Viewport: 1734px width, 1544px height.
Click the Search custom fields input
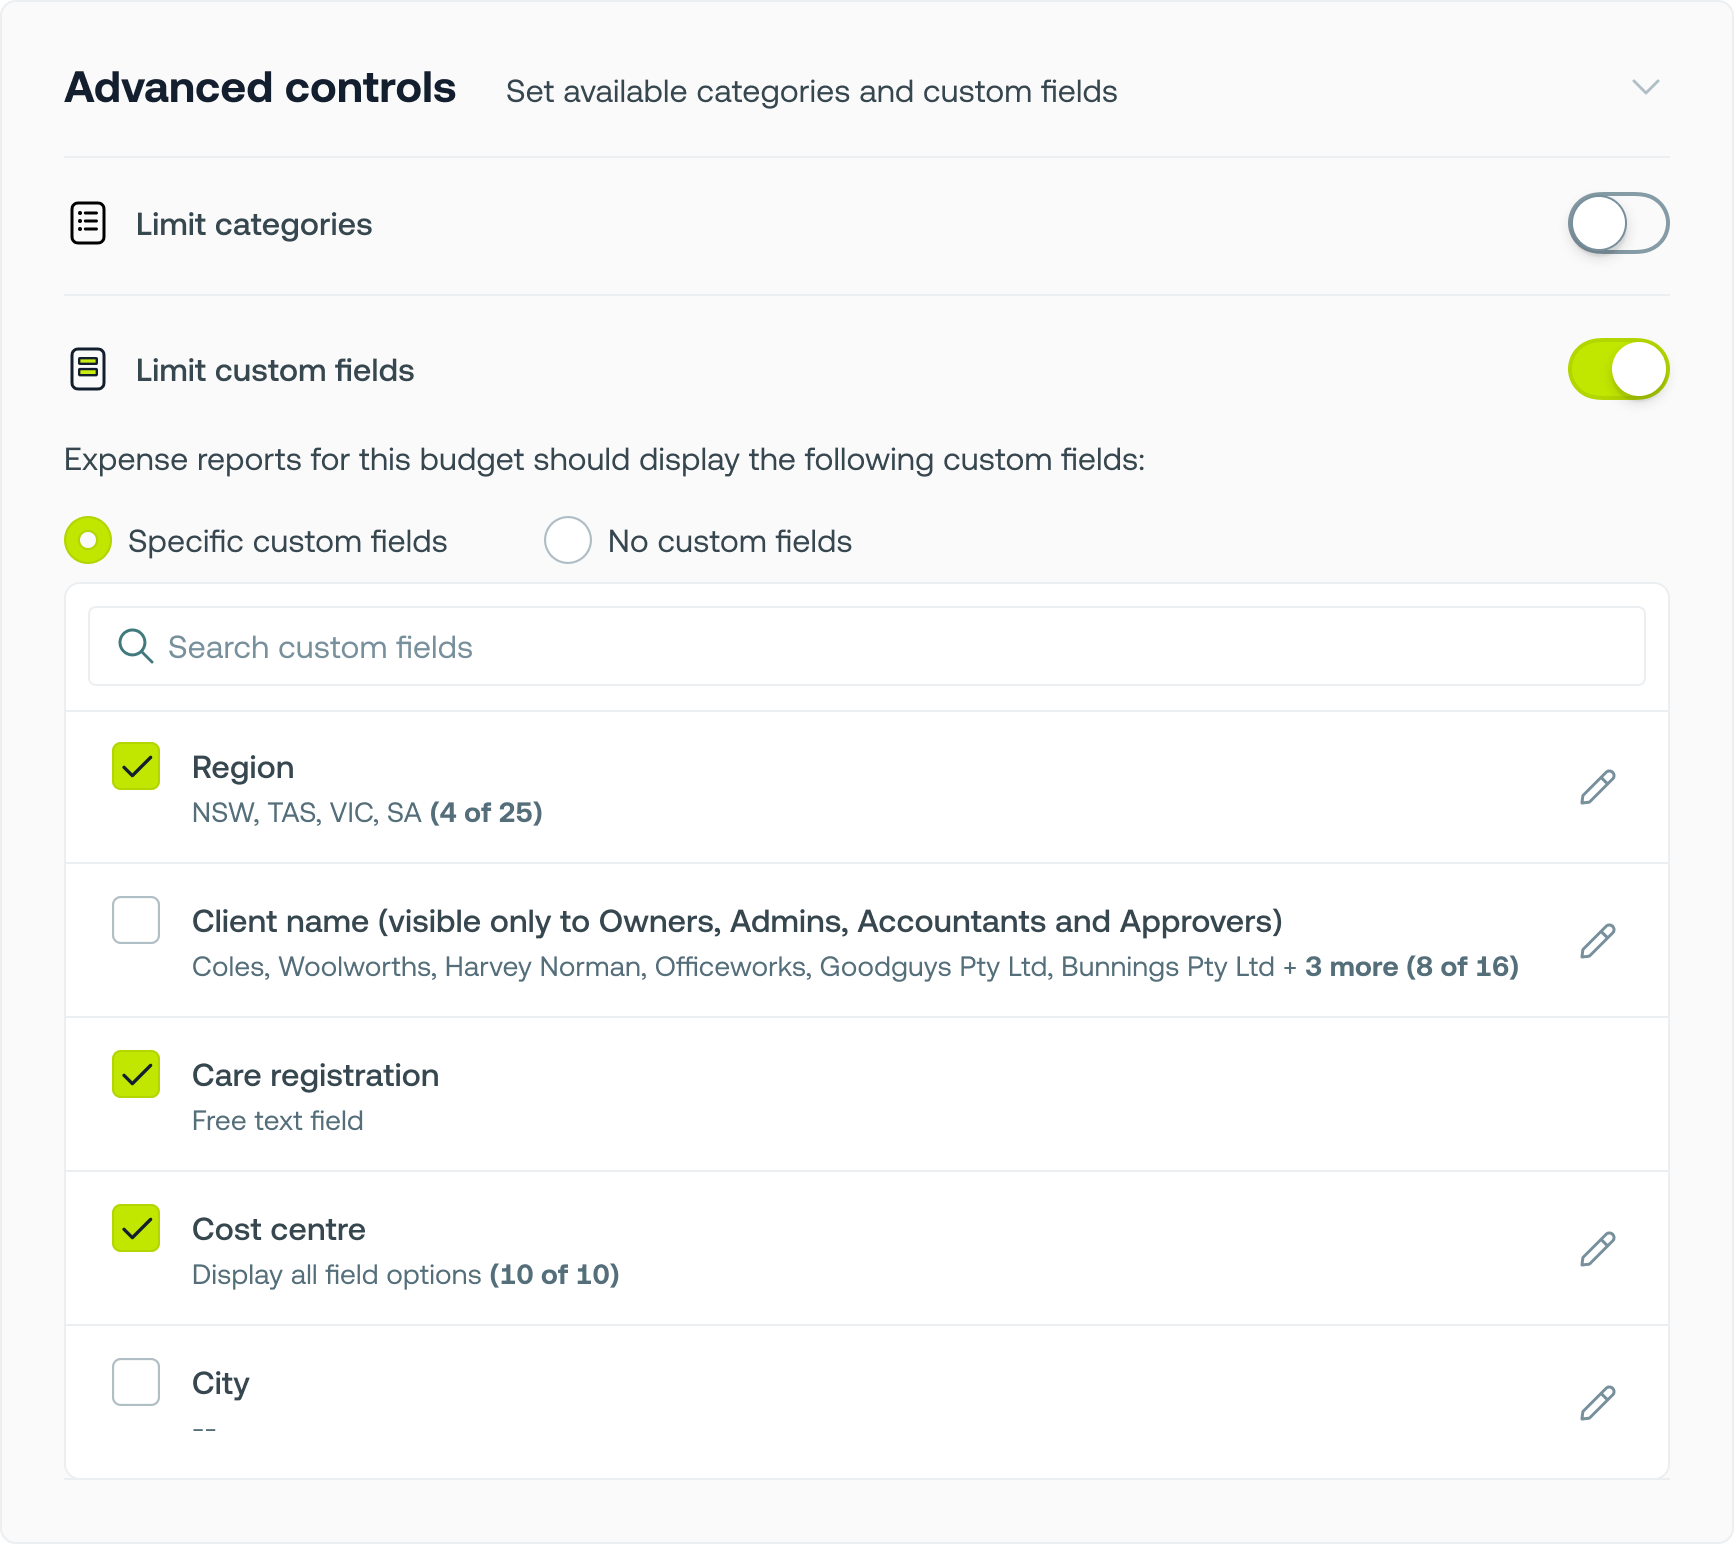[866, 646]
